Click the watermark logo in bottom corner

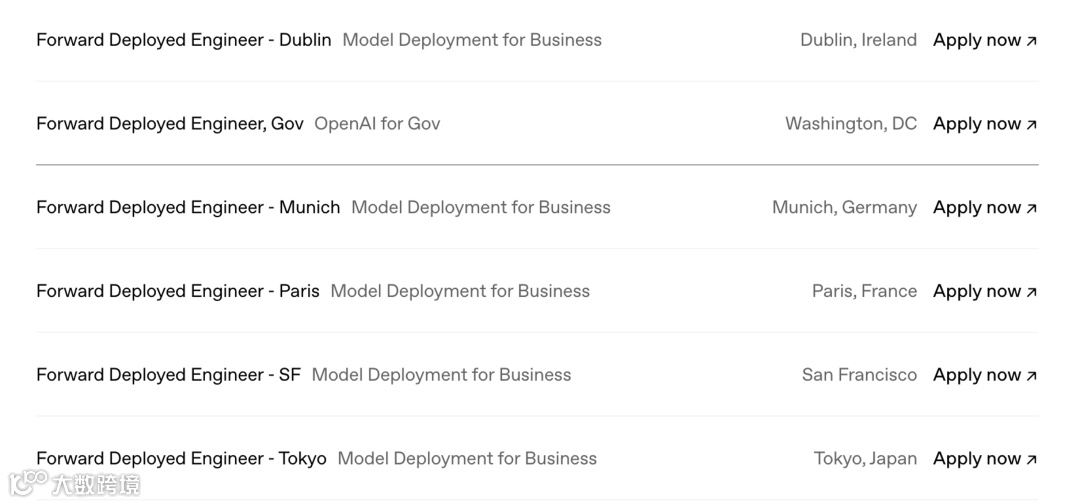click(x=75, y=484)
